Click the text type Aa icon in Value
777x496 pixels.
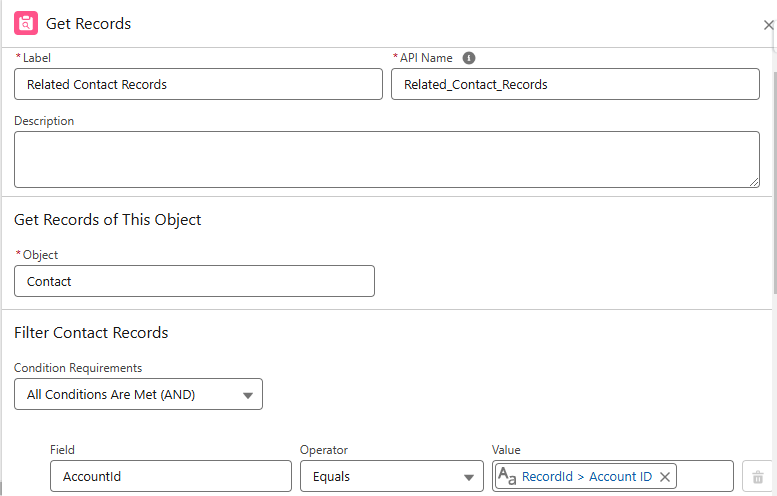(507, 476)
